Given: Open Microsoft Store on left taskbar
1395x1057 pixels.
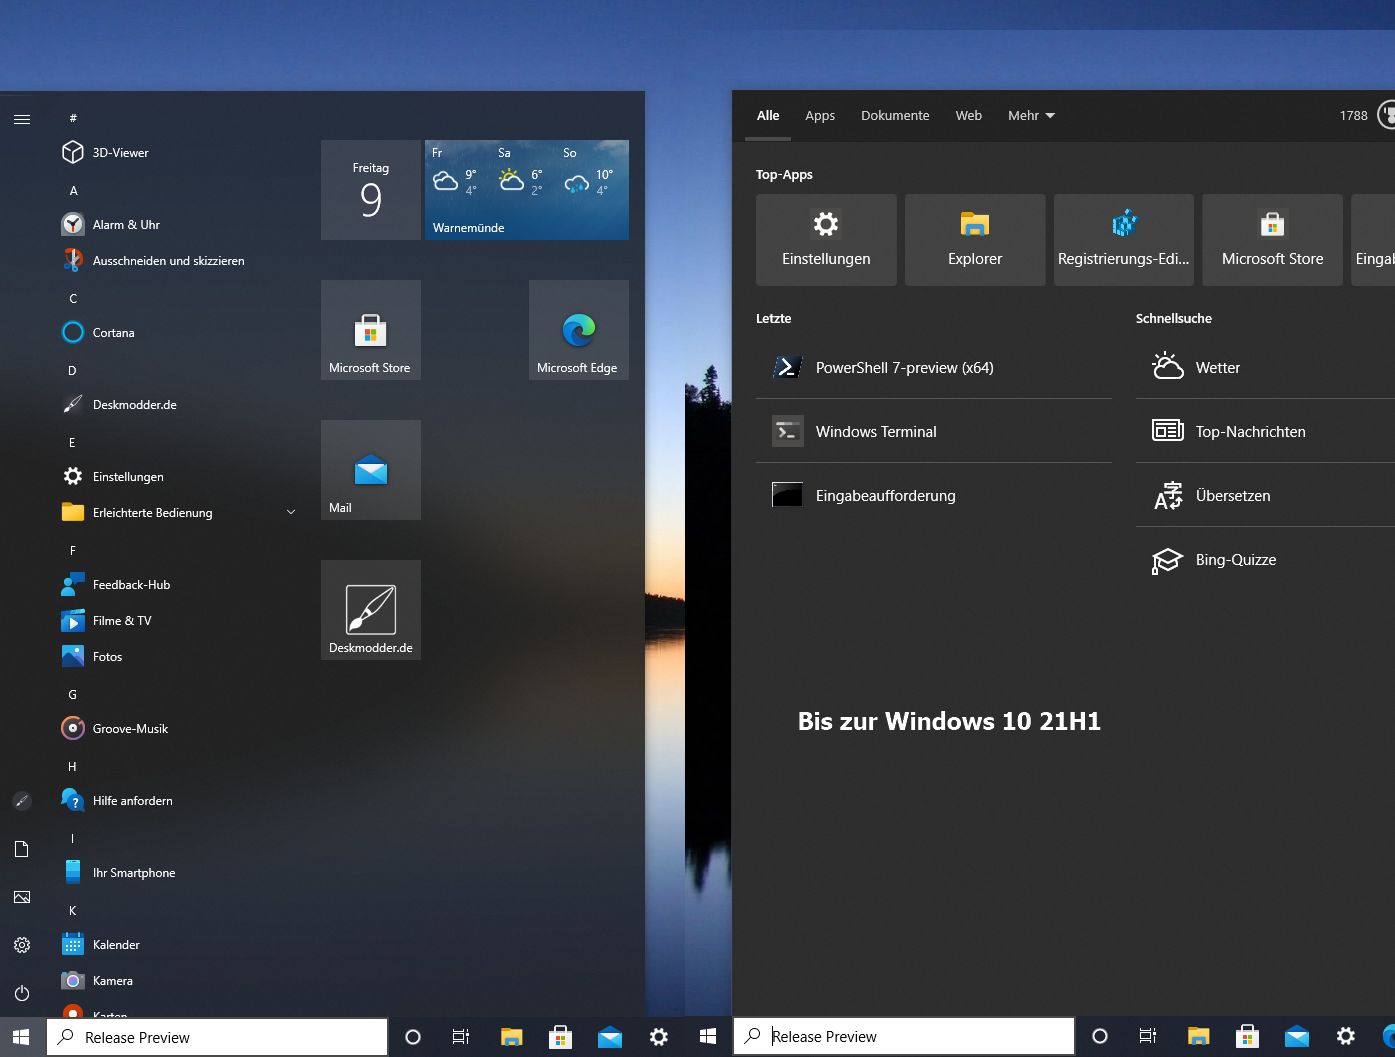Looking at the screenshot, I should click(x=560, y=1037).
